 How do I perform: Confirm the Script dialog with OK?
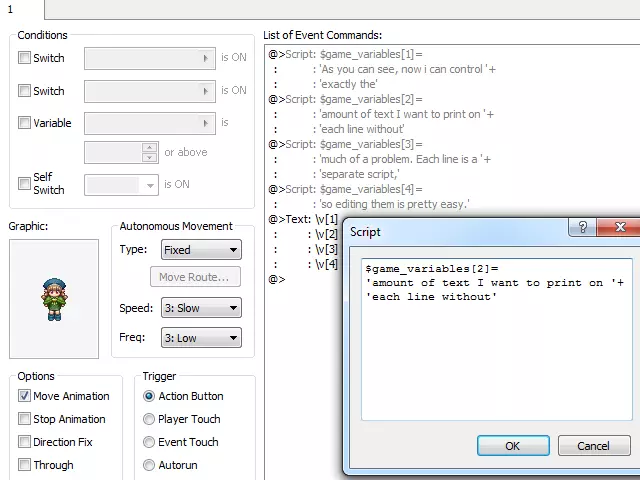[x=513, y=445]
